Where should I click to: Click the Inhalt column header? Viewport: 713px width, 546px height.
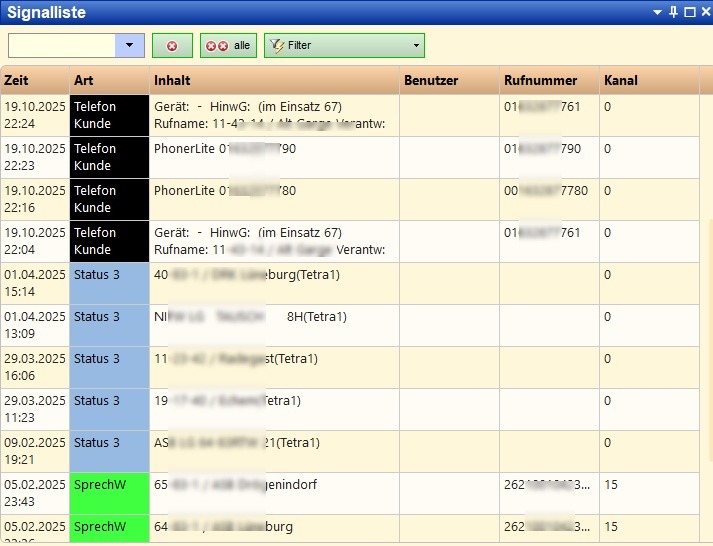[274, 81]
